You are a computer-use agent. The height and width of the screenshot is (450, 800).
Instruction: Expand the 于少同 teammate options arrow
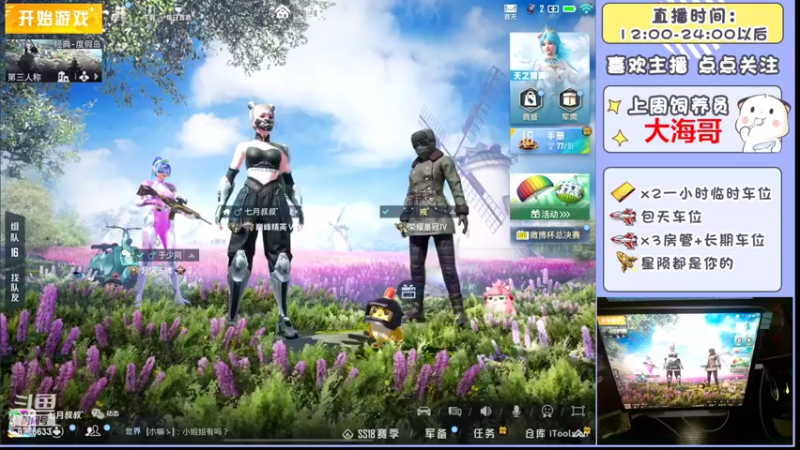tap(191, 255)
